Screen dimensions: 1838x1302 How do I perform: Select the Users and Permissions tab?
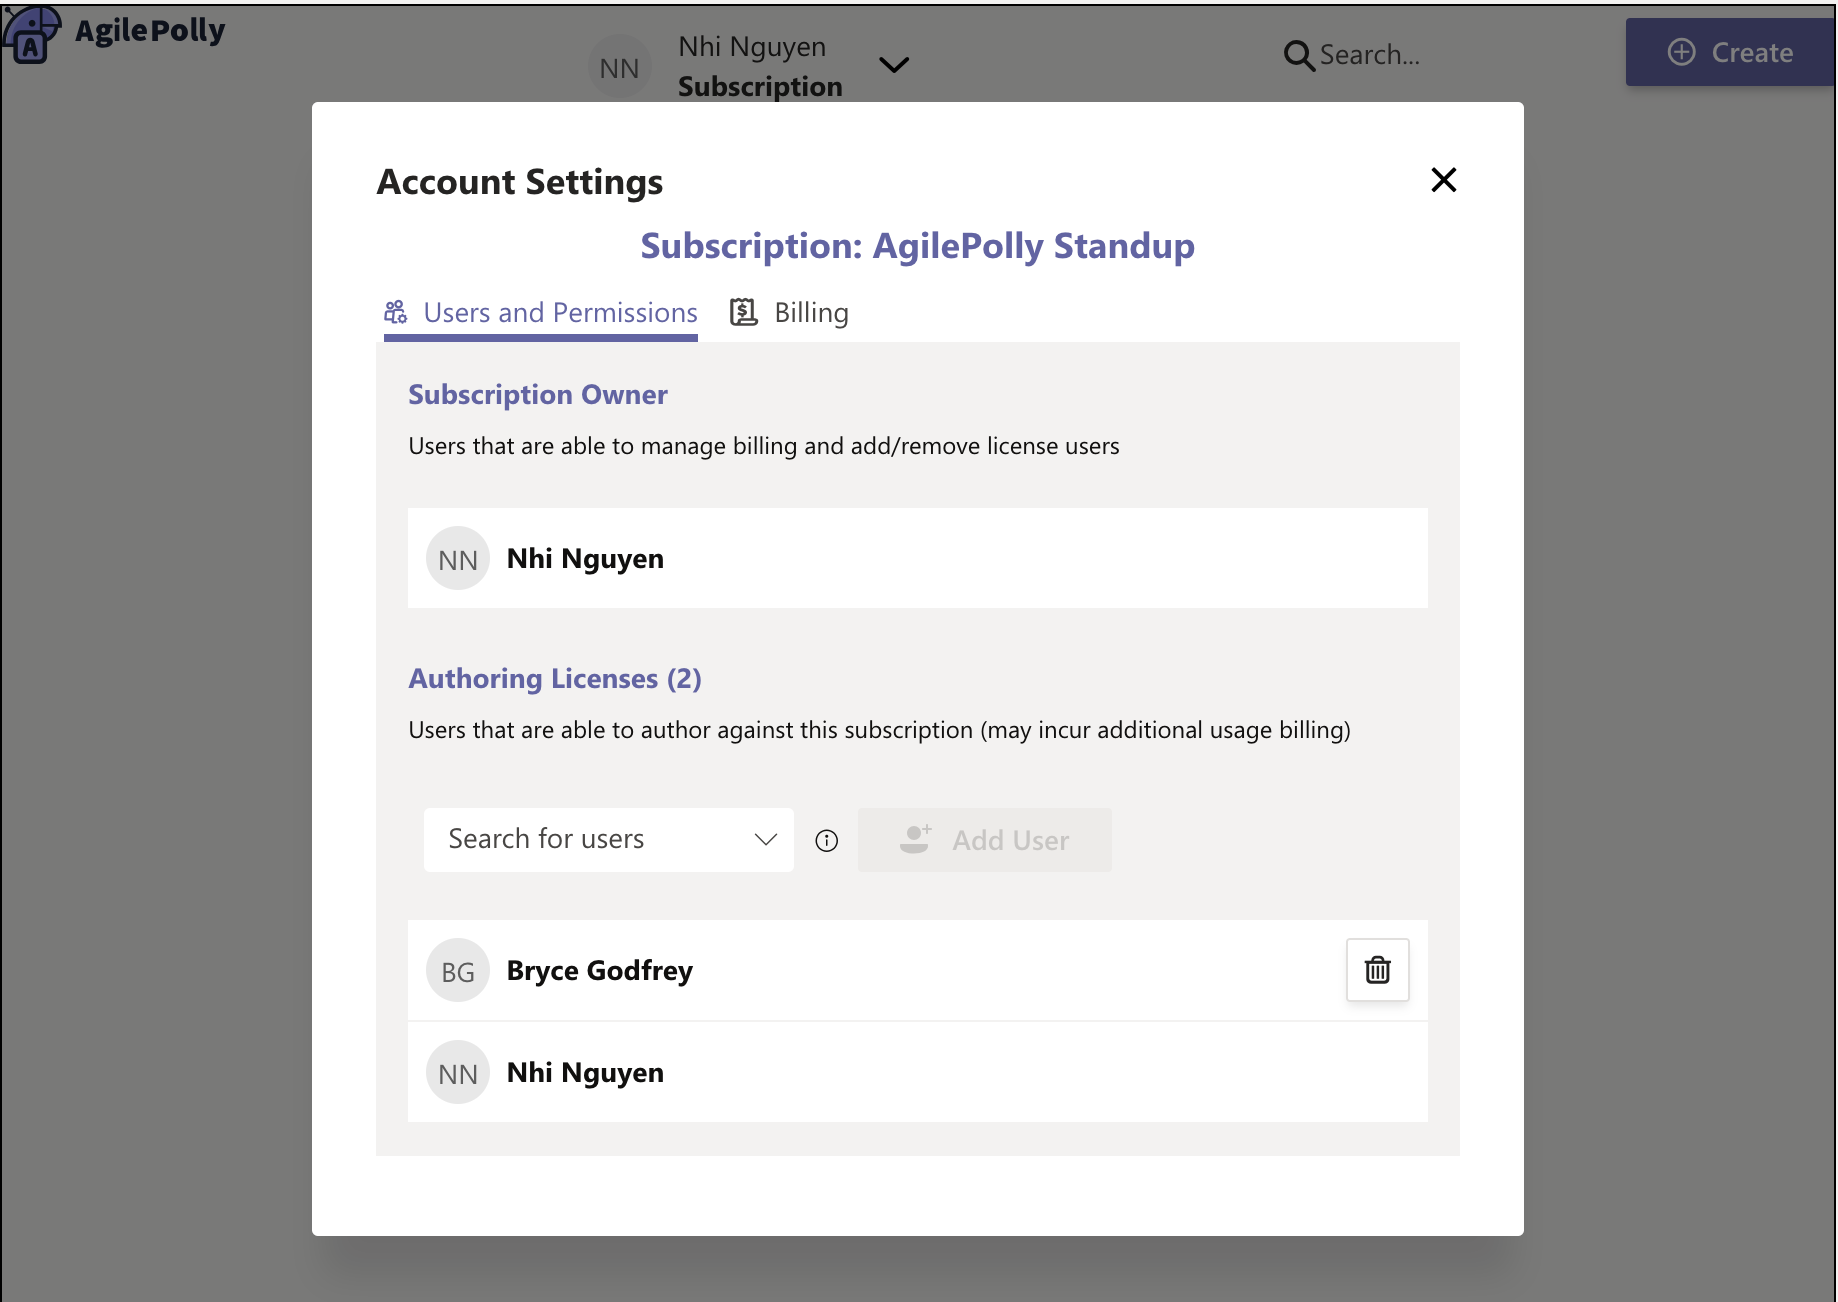click(x=541, y=313)
